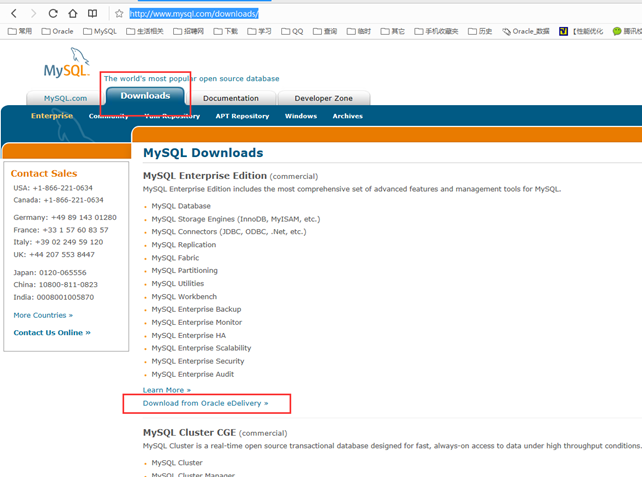Open the reading mode book icon
The width and height of the screenshot is (642, 477).
93,14
